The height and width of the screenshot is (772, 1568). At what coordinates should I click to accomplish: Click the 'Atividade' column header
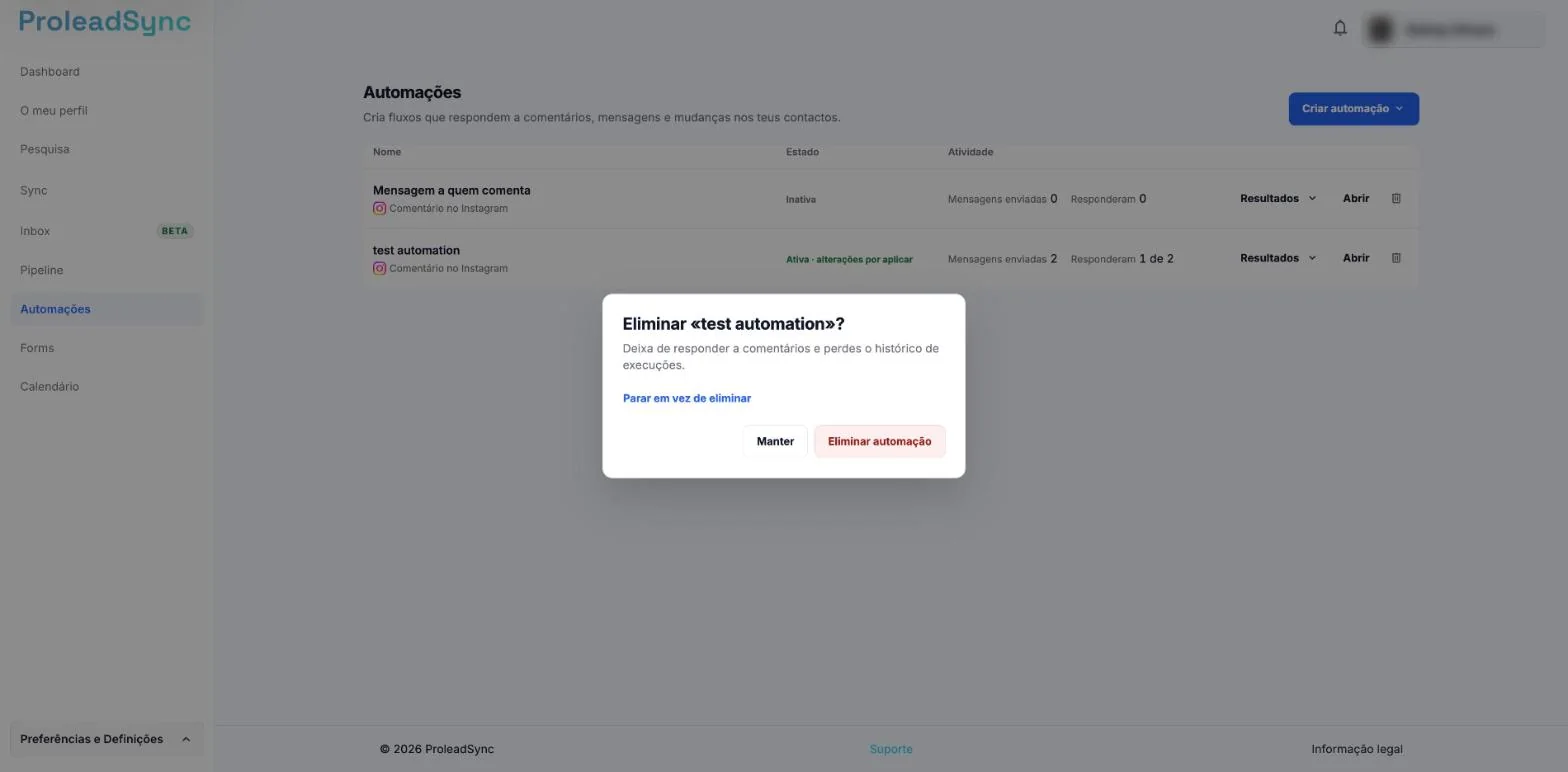pyautogui.click(x=970, y=152)
